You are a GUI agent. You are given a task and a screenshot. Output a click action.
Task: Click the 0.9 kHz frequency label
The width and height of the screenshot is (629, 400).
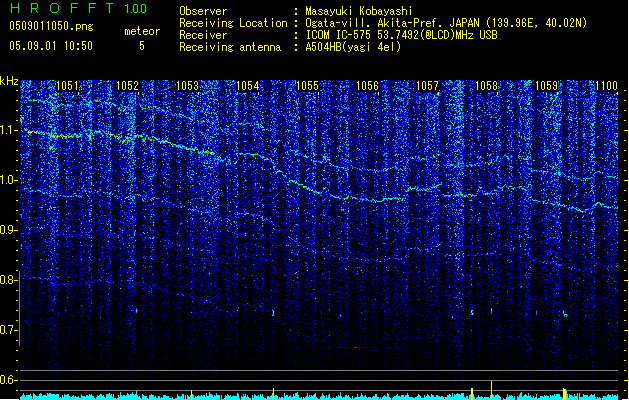(9, 230)
